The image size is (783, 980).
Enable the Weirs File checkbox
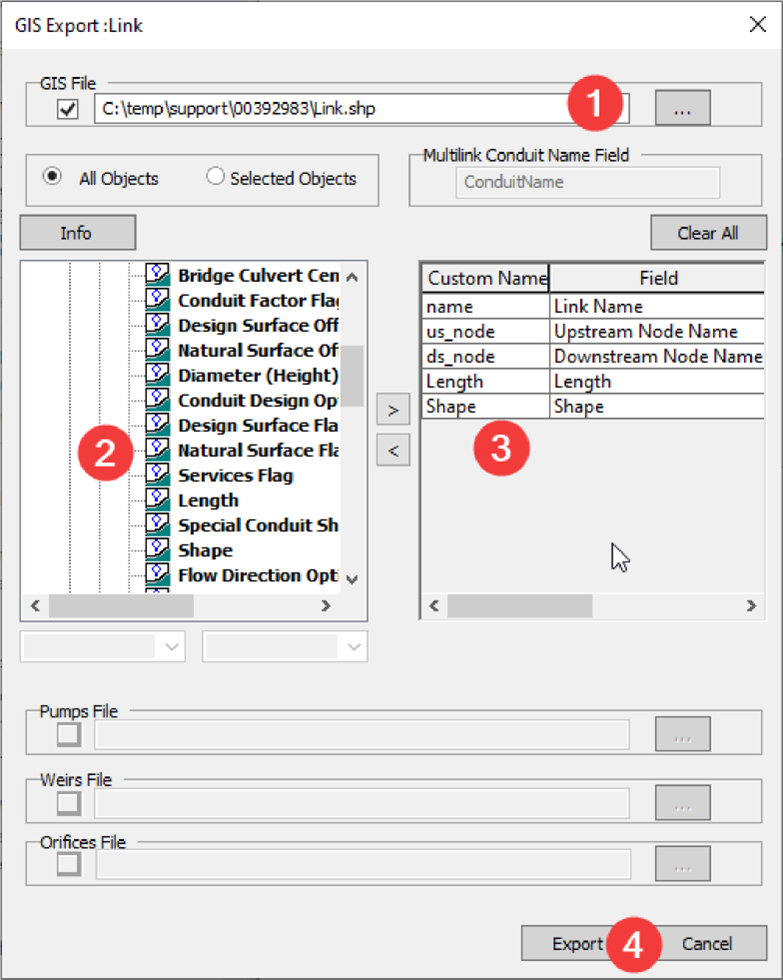click(x=69, y=803)
